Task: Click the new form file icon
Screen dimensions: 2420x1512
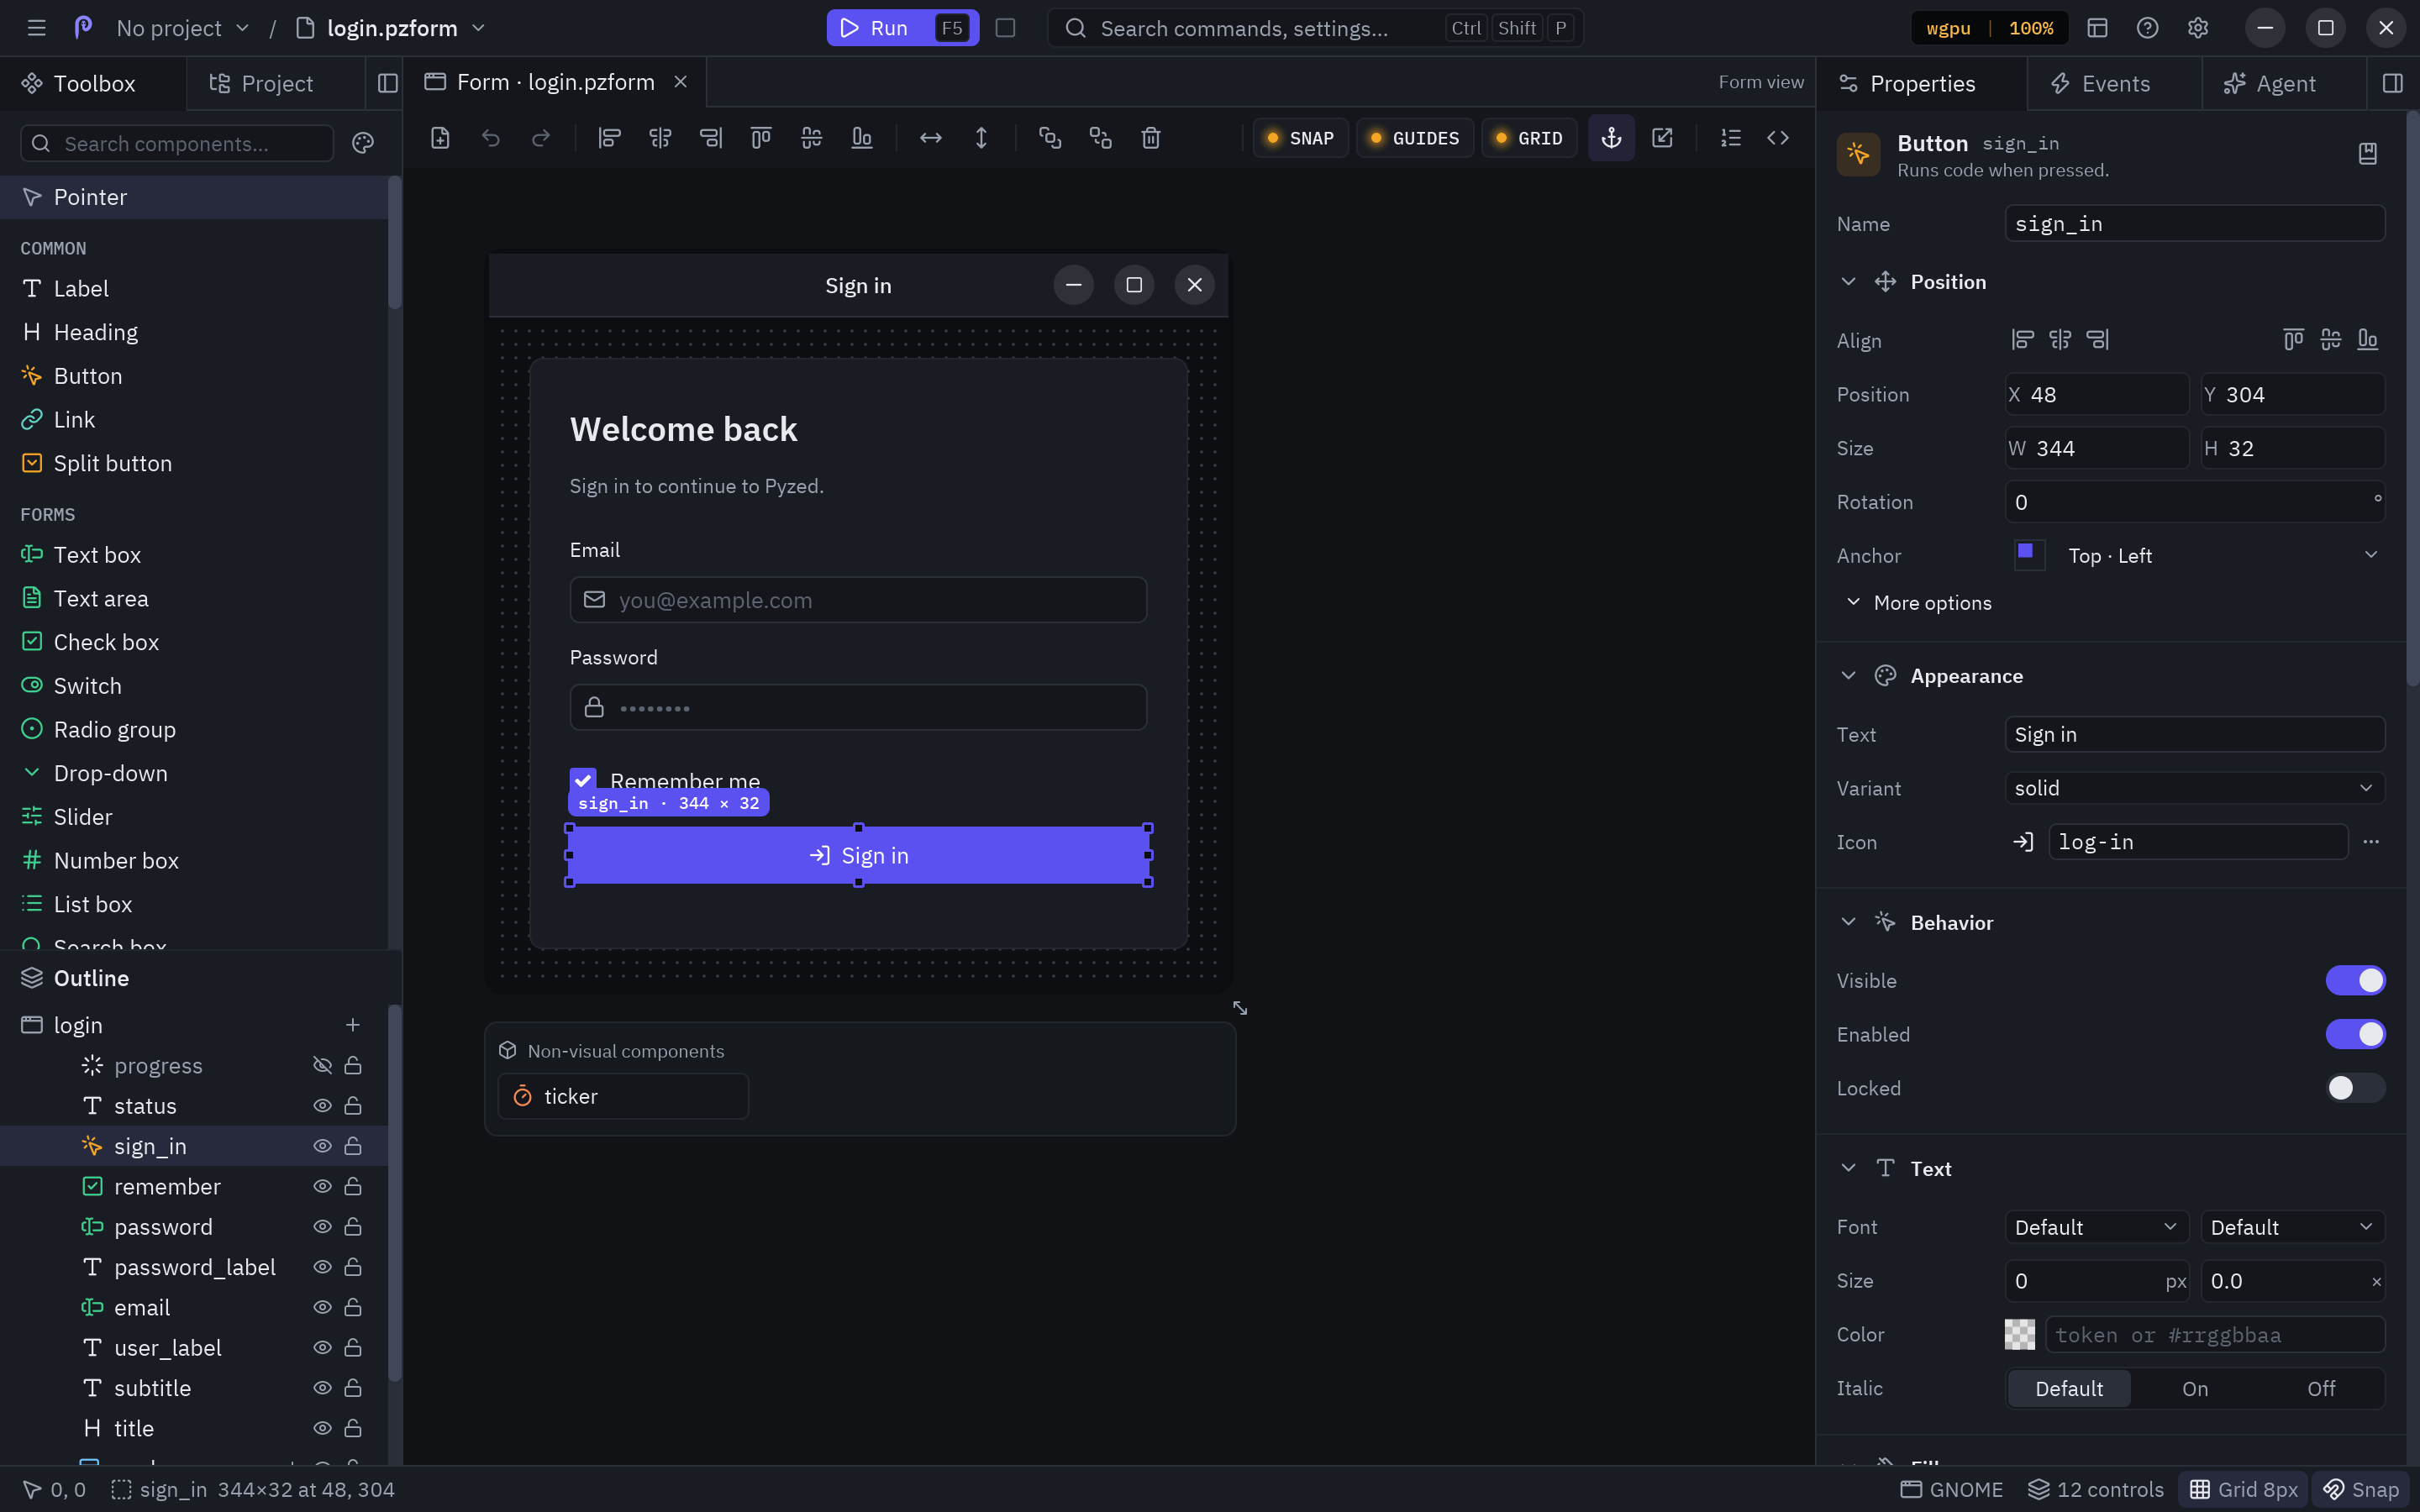Action: pyautogui.click(x=440, y=138)
